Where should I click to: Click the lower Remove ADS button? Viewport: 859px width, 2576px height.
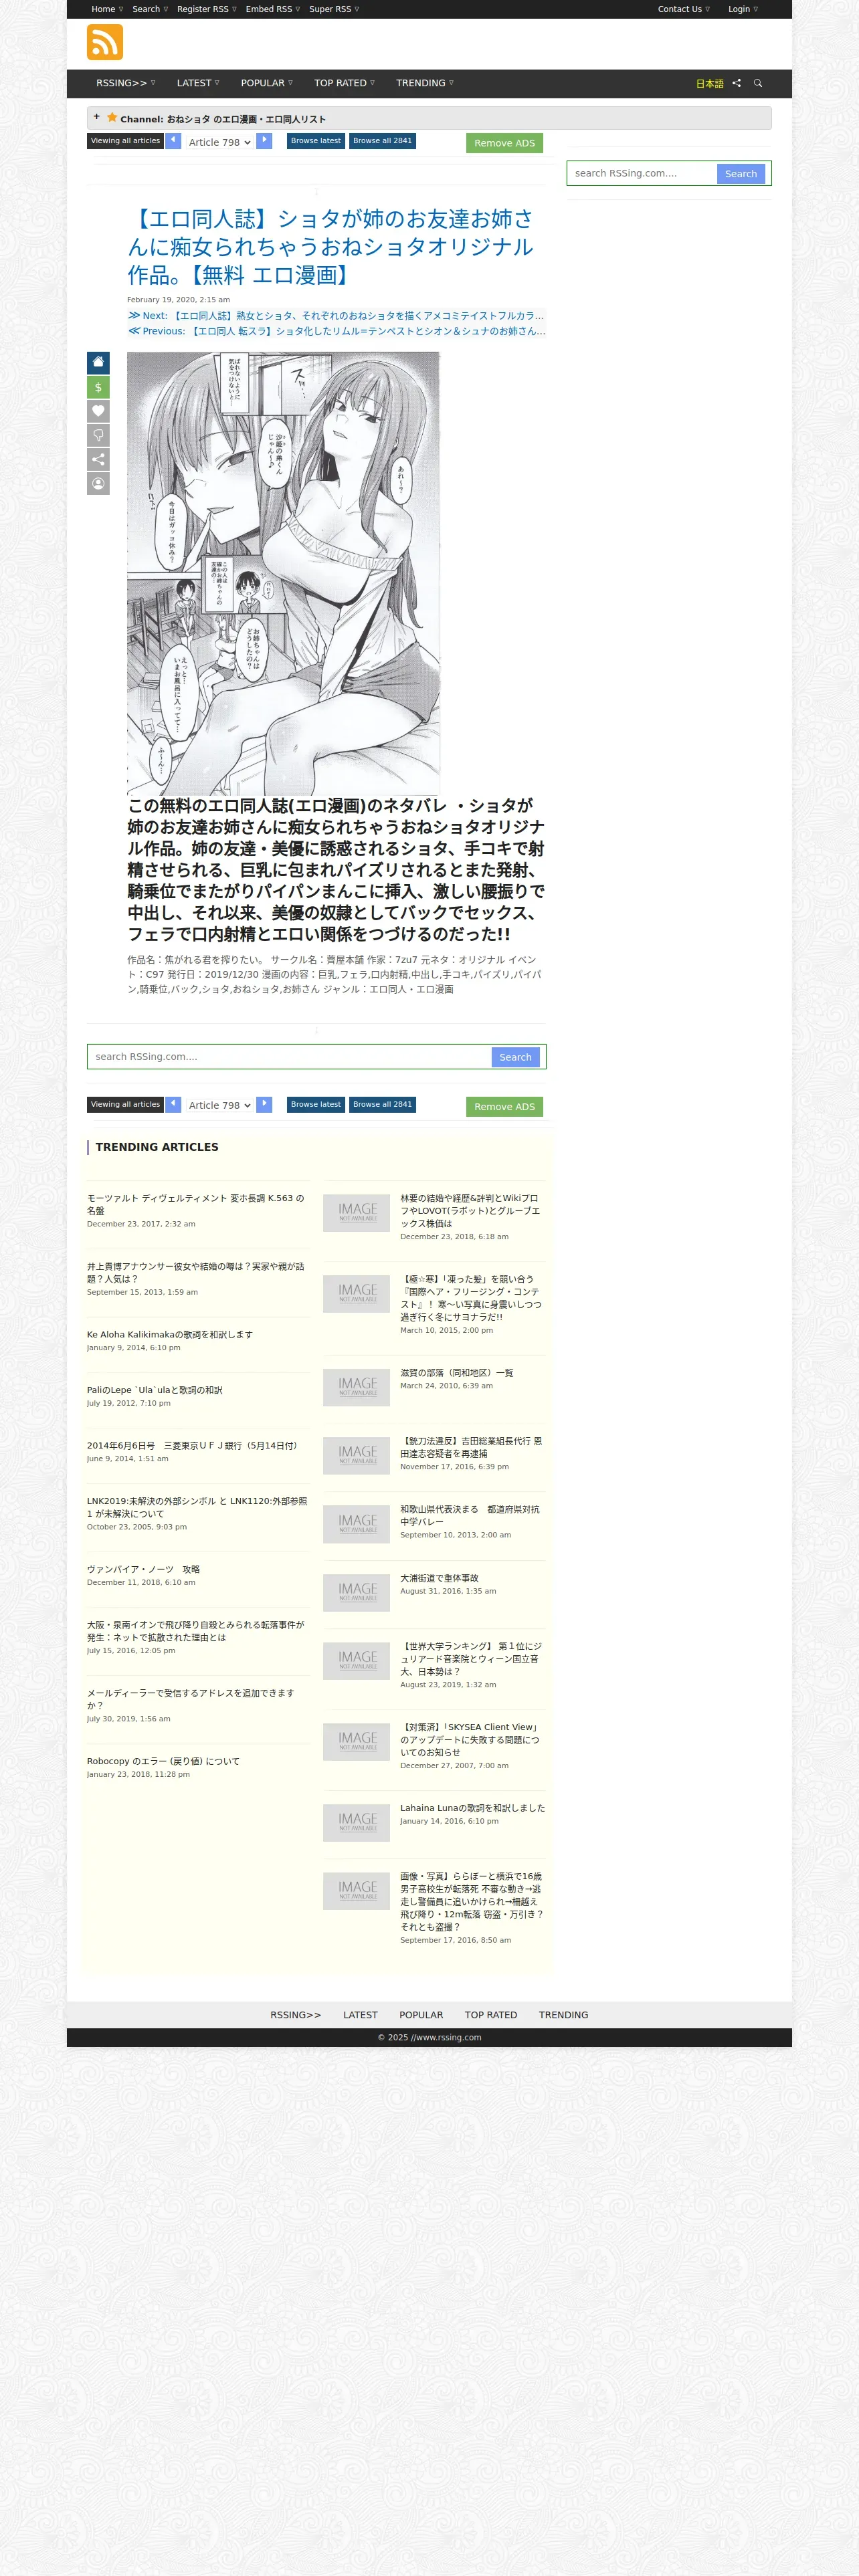[504, 1107]
